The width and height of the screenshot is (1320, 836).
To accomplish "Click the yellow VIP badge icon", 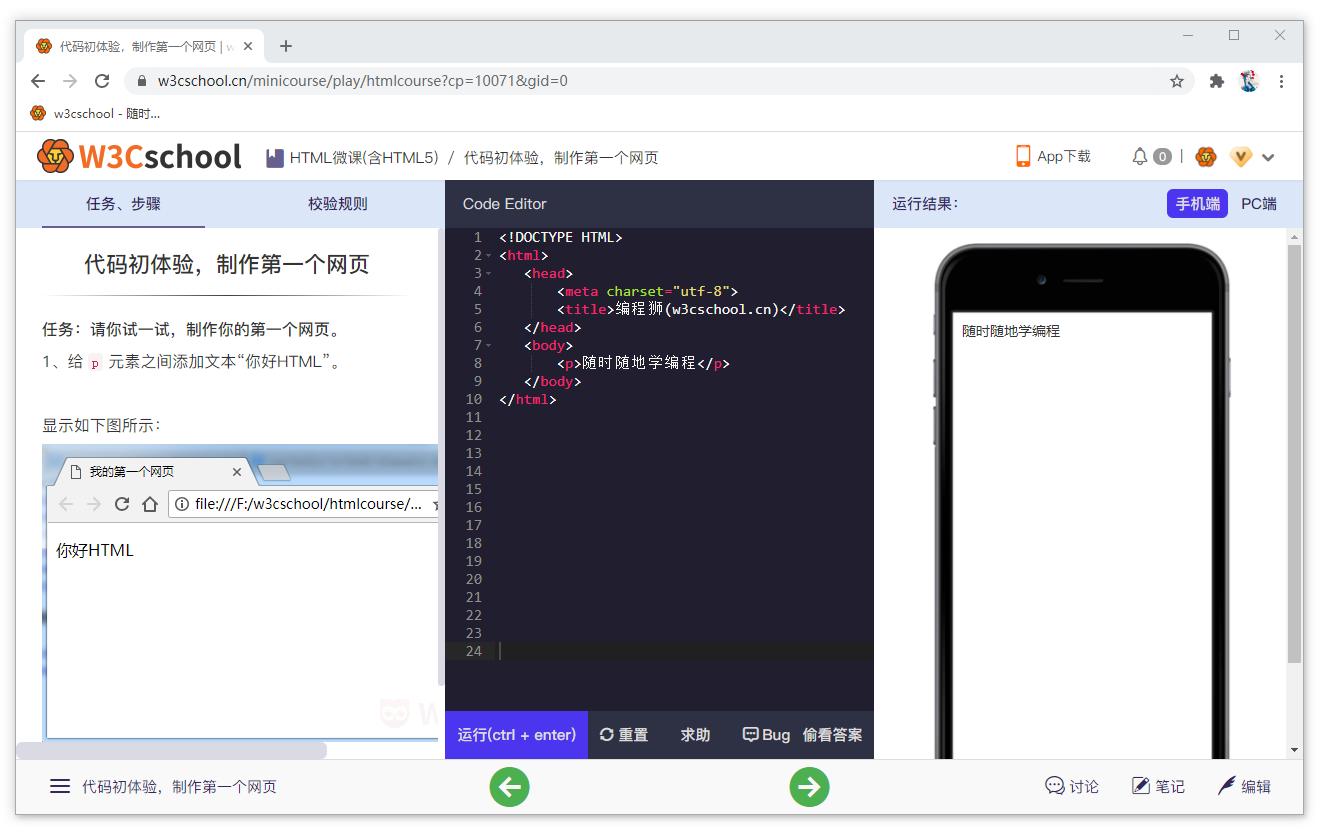I will coord(1241,156).
